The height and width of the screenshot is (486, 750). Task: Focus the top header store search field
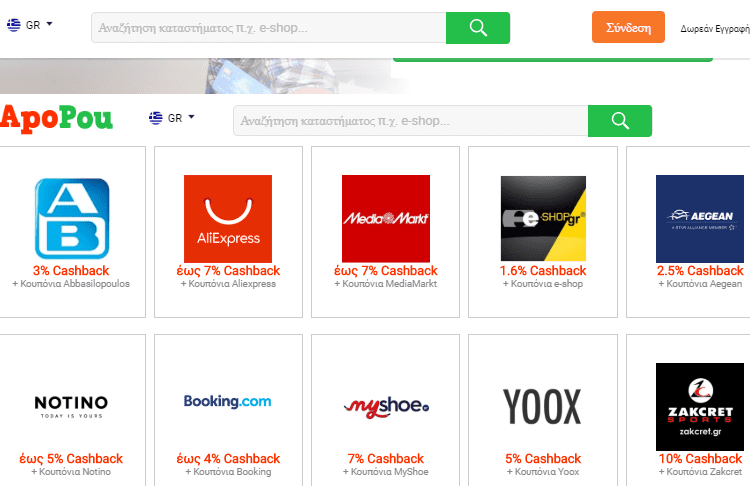(269, 28)
